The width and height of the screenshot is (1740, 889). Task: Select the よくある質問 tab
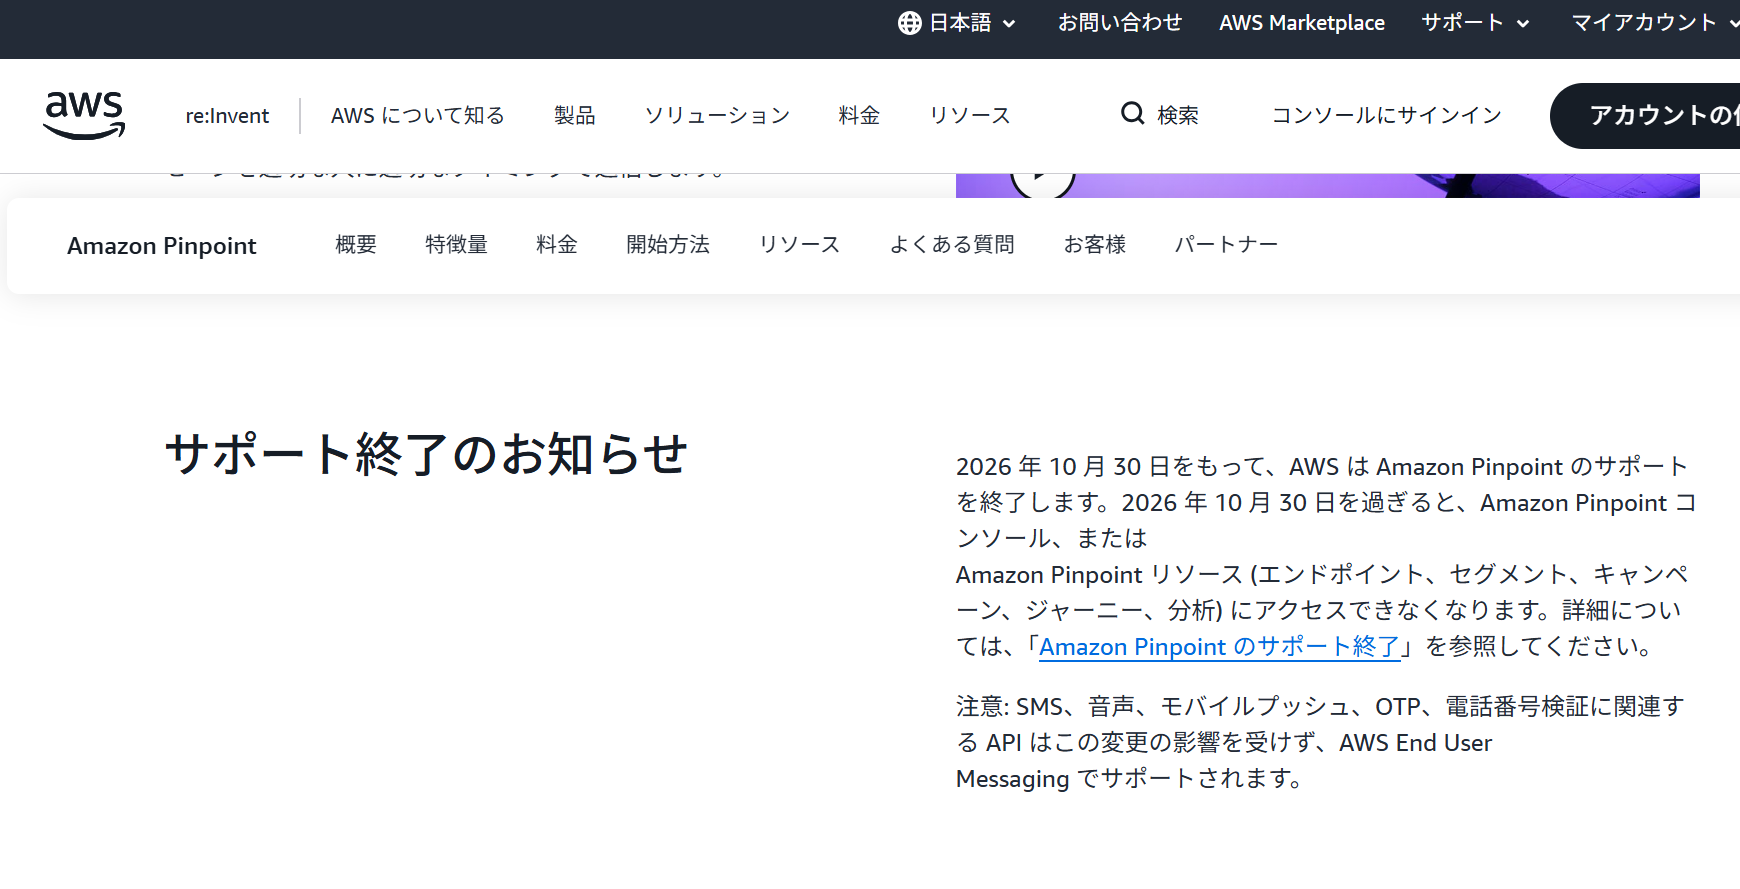point(951,245)
